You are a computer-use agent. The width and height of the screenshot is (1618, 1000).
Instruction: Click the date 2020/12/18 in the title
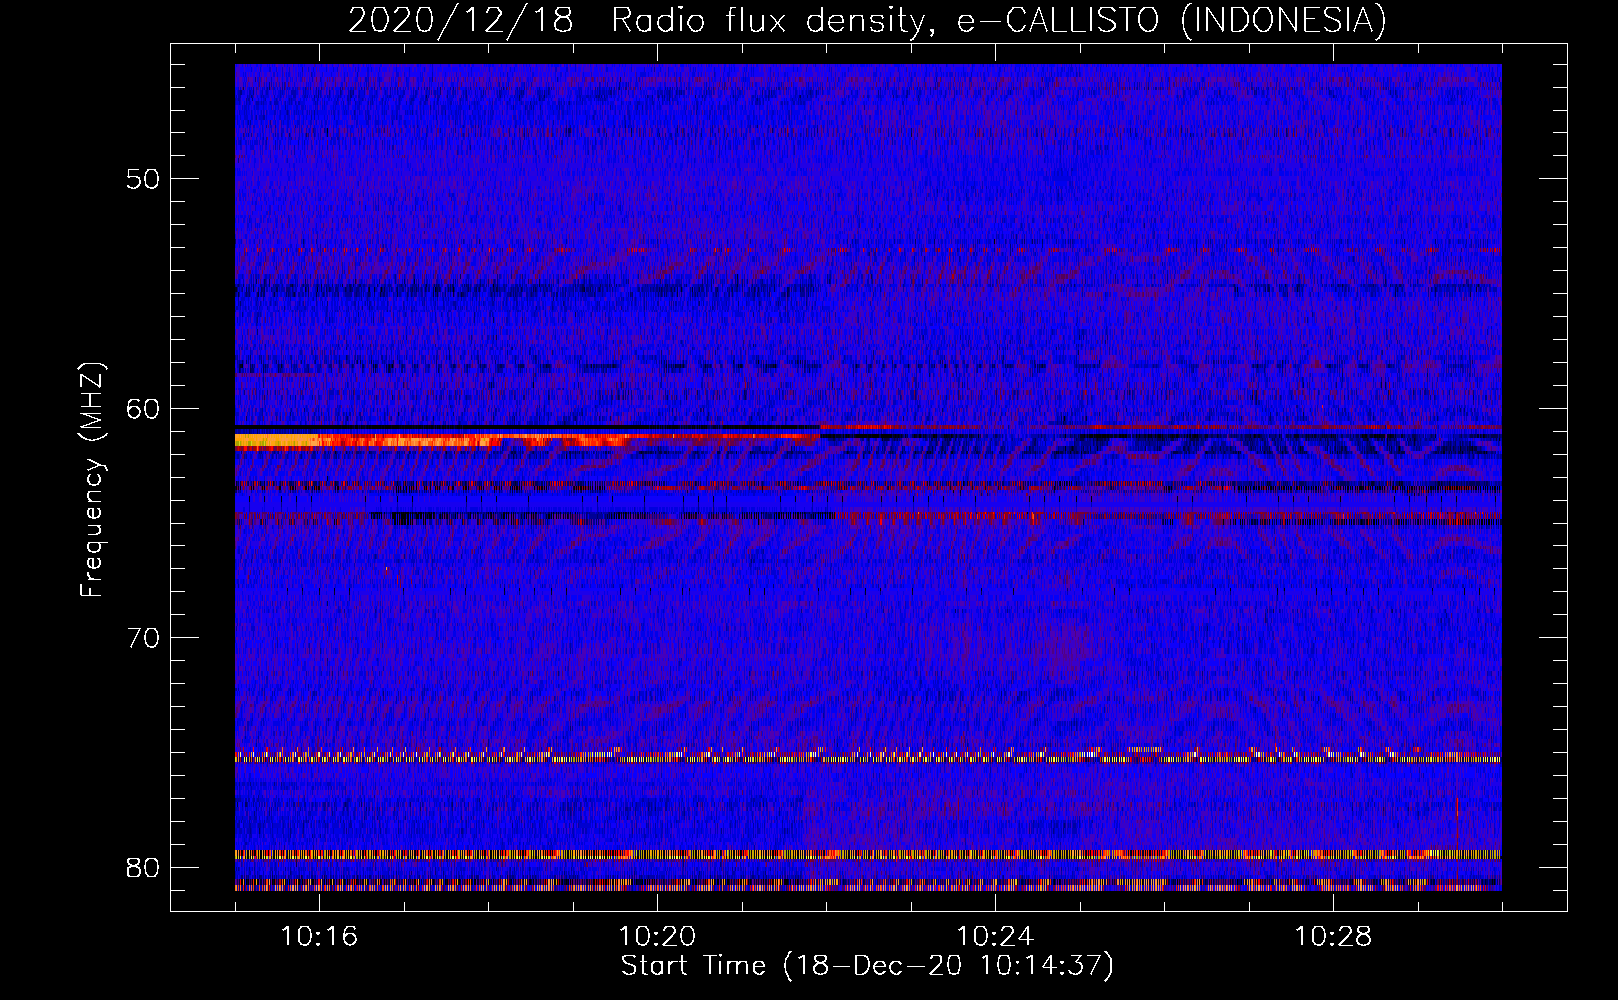(461, 20)
